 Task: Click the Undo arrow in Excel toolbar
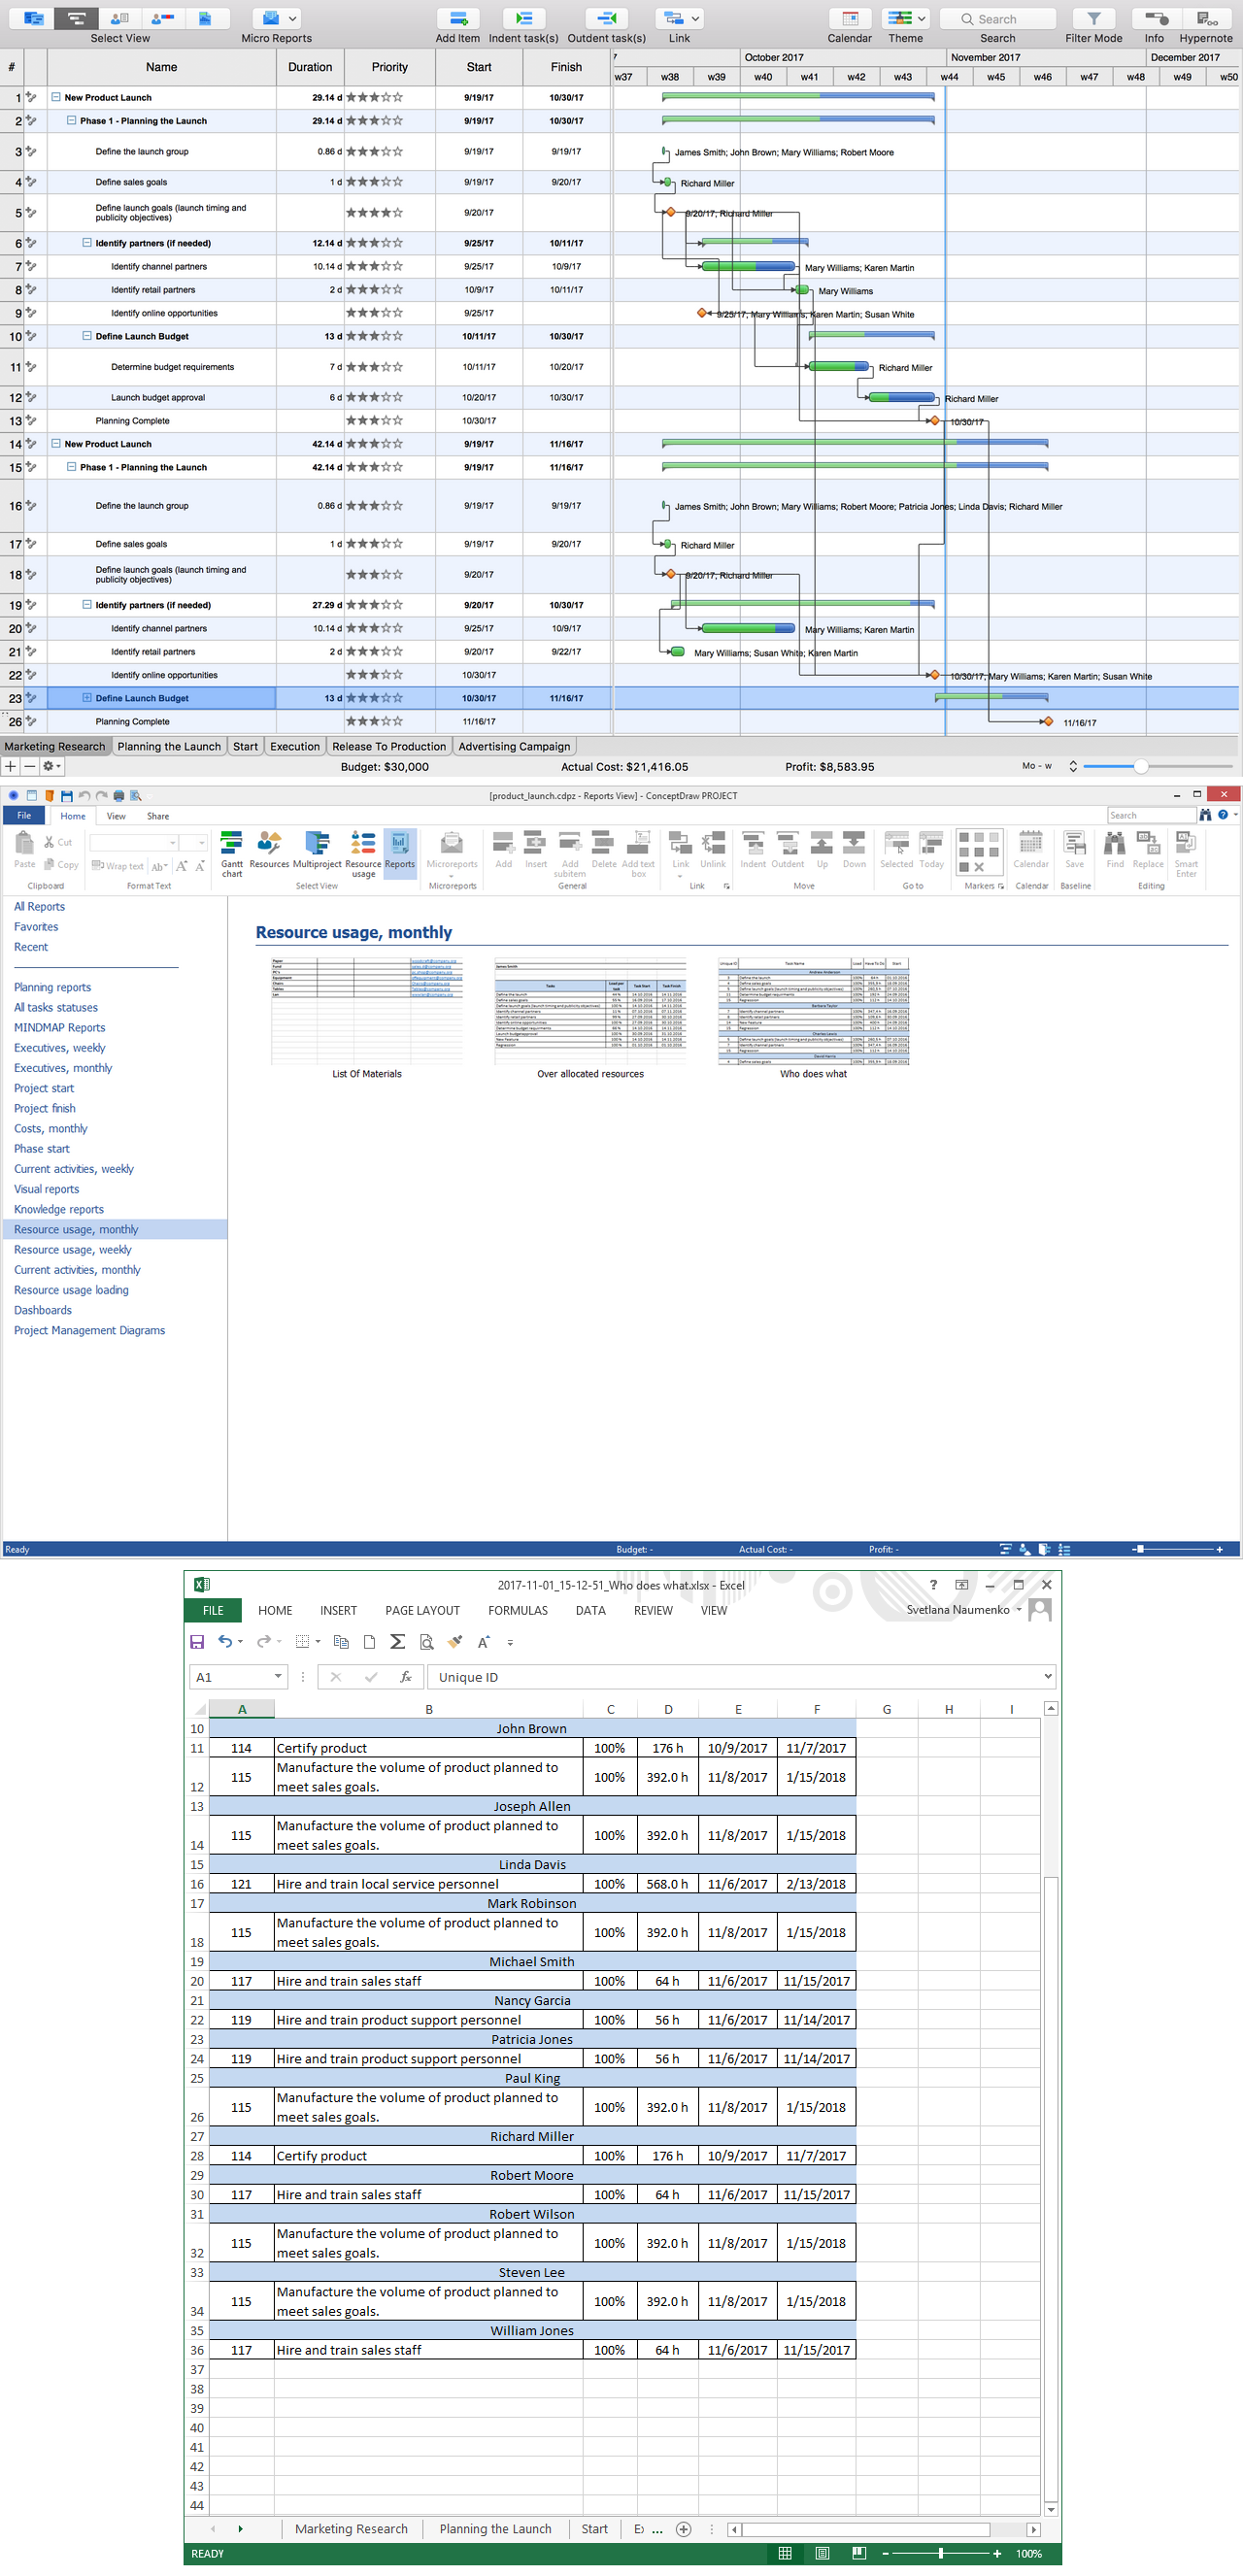[225, 1641]
